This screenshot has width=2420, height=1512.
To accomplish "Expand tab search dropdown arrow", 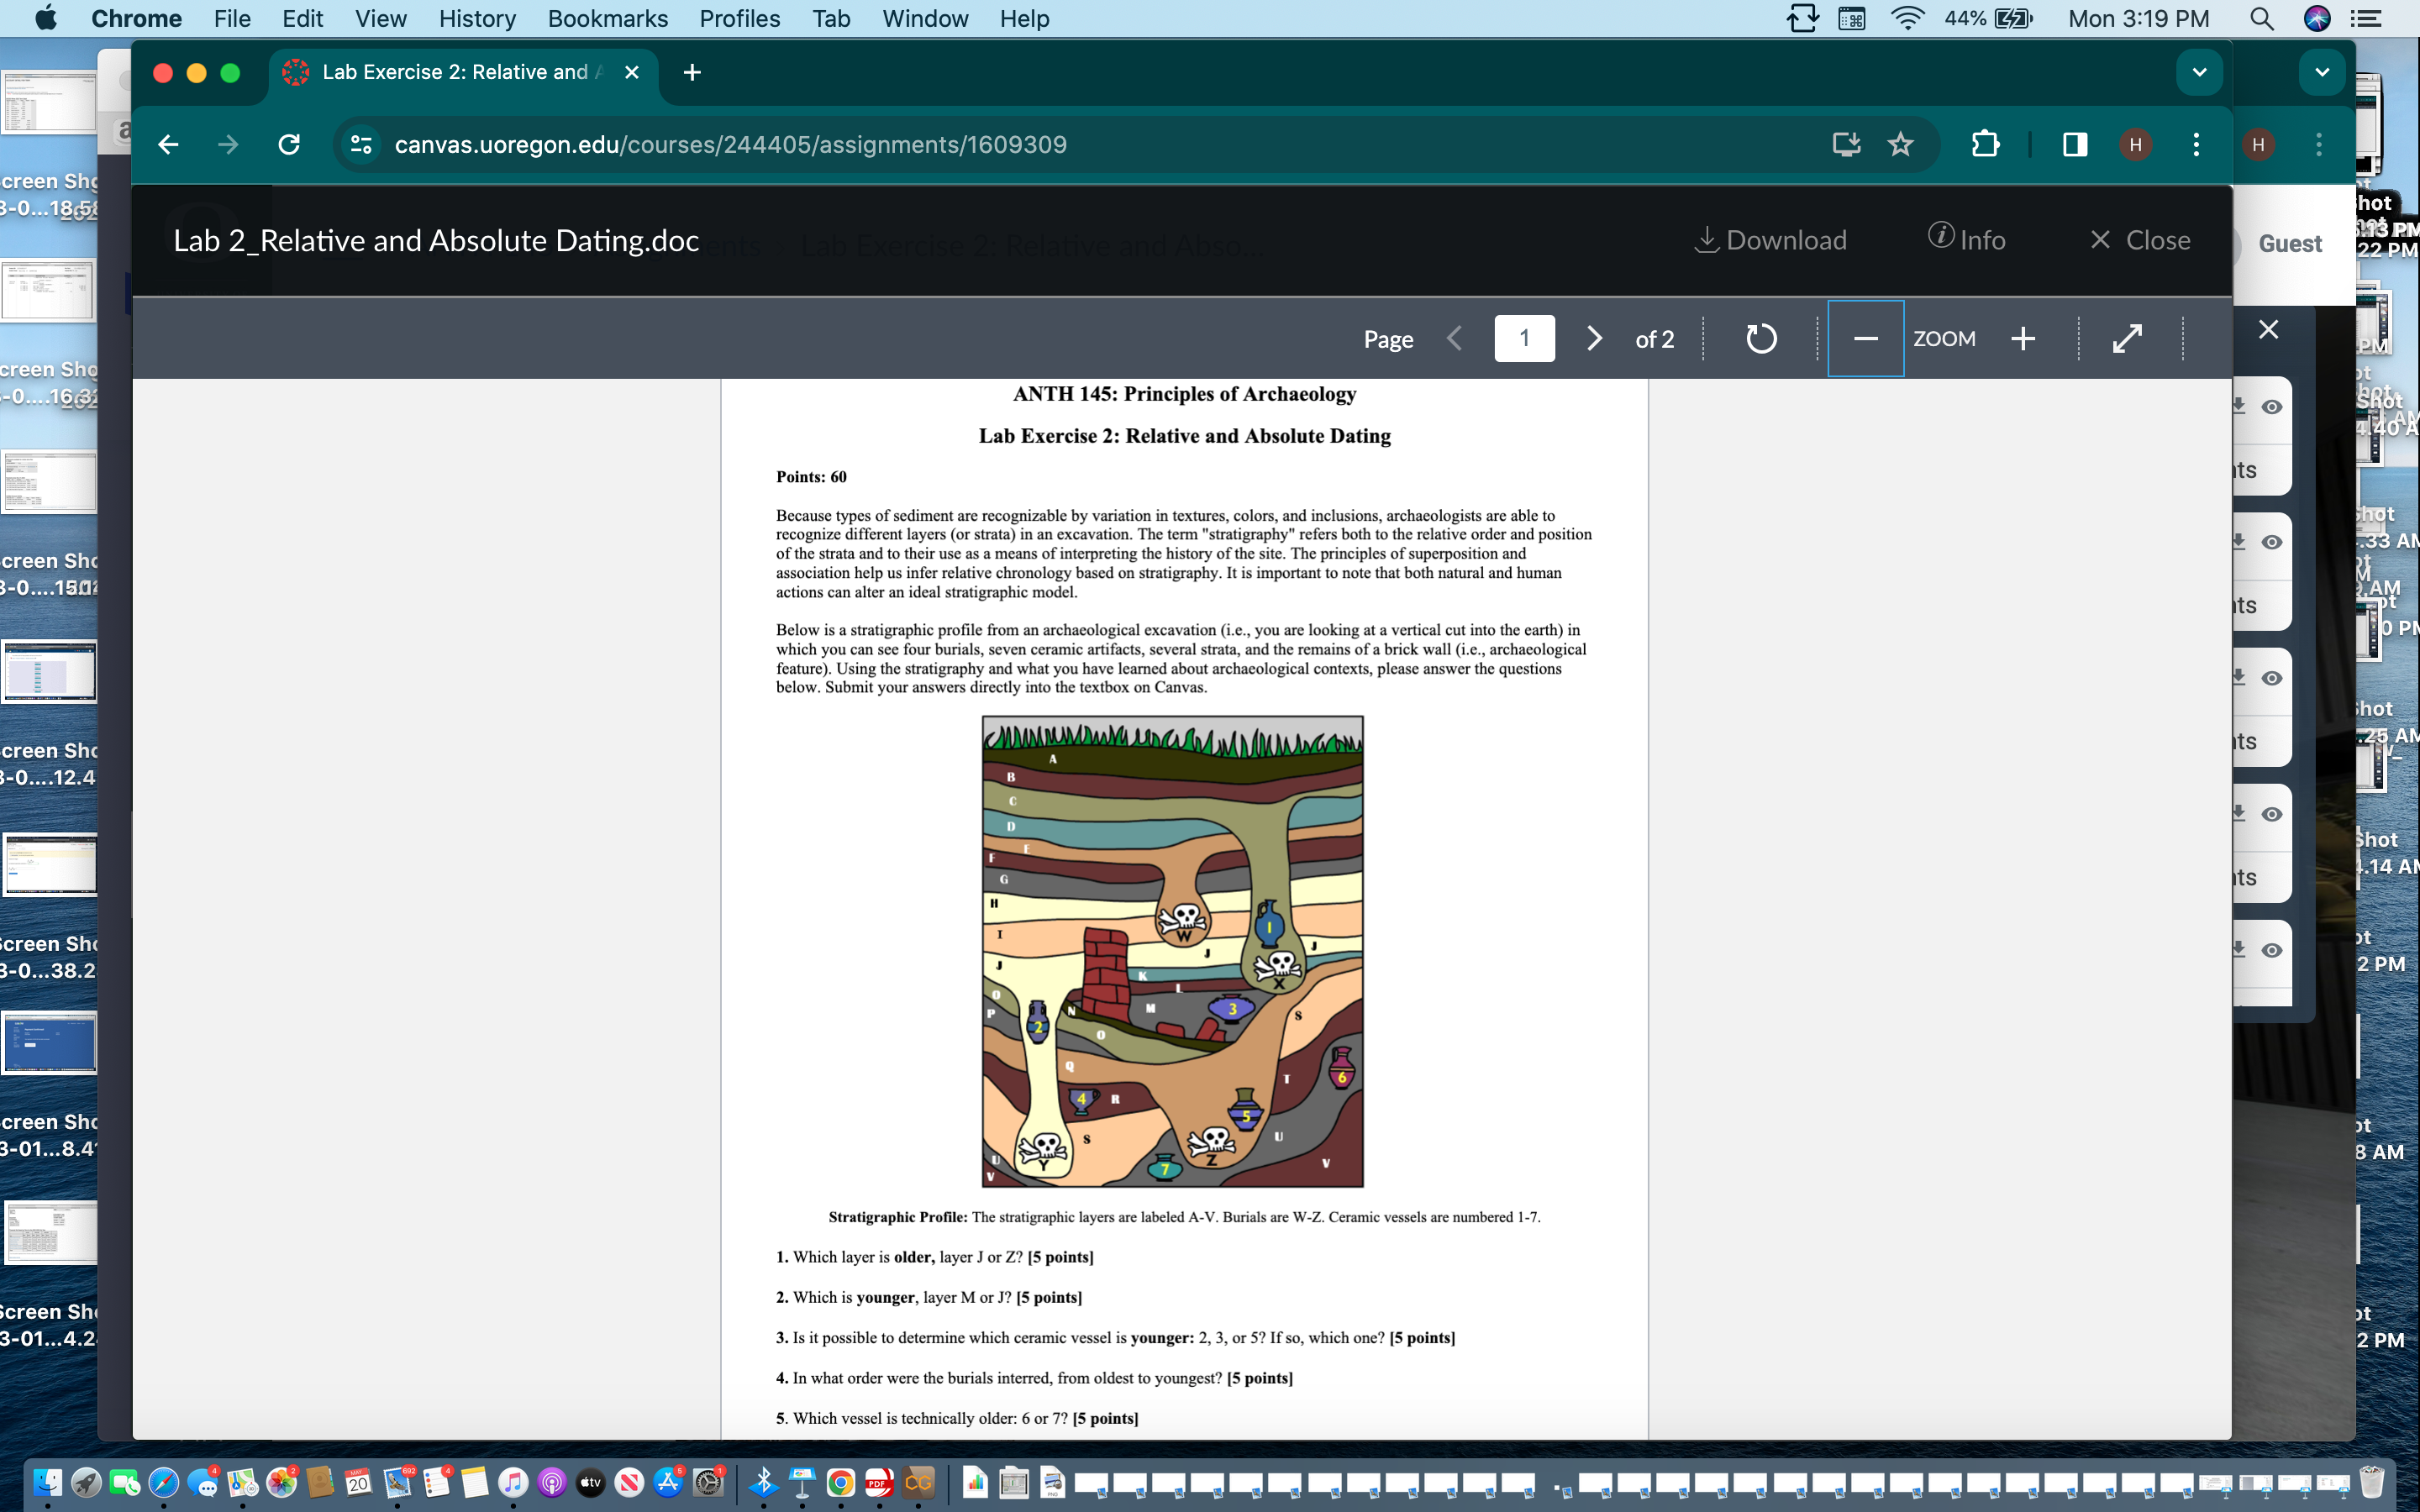I will (2199, 72).
